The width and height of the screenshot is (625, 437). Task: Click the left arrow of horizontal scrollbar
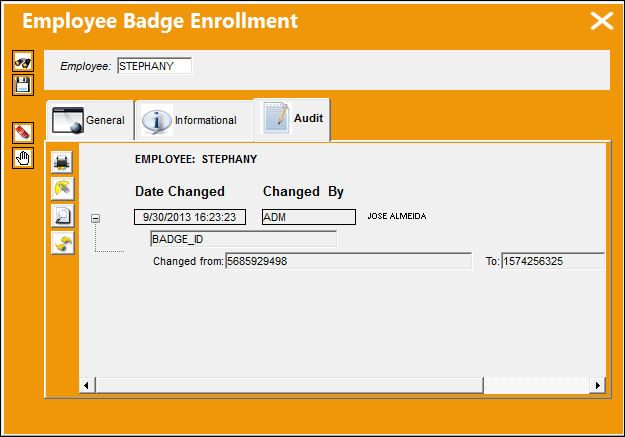click(86, 385)
